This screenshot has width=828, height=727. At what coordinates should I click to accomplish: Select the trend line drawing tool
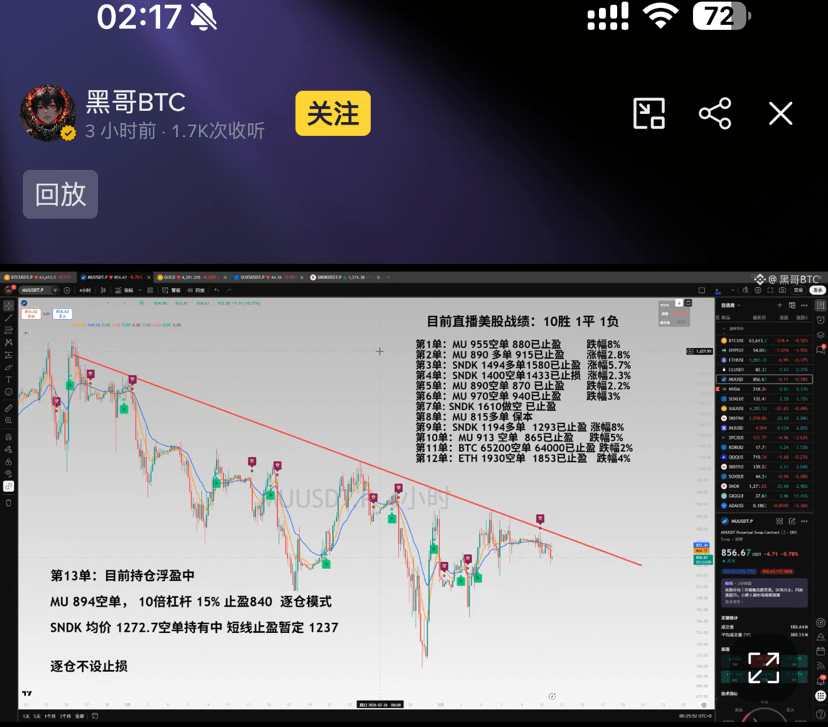tap(8, 318)
